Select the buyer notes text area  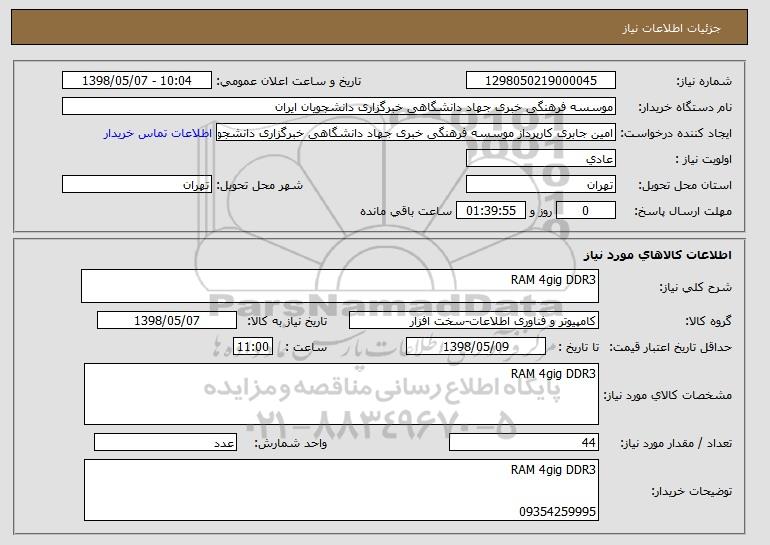tap(341, 490)
